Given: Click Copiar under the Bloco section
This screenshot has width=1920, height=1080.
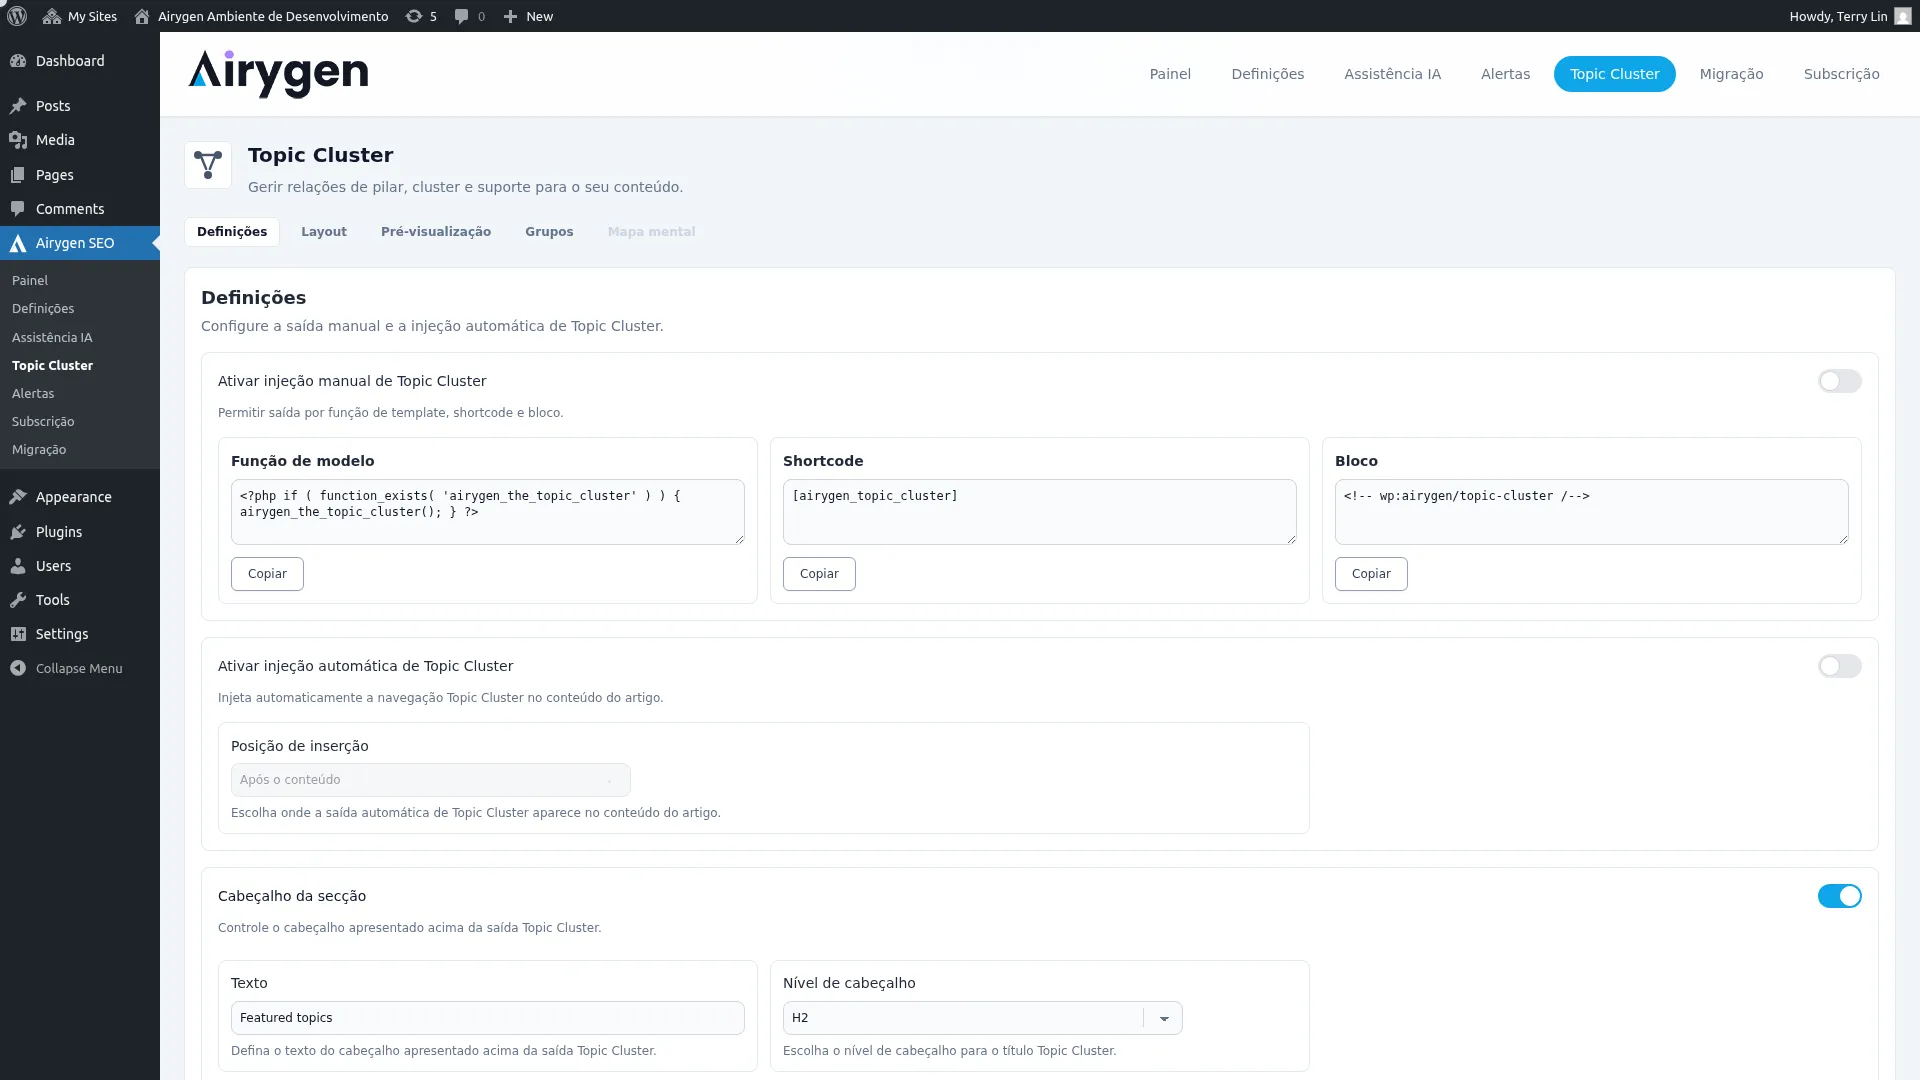Looking at the screenshot, I should tap(1371, 573).
